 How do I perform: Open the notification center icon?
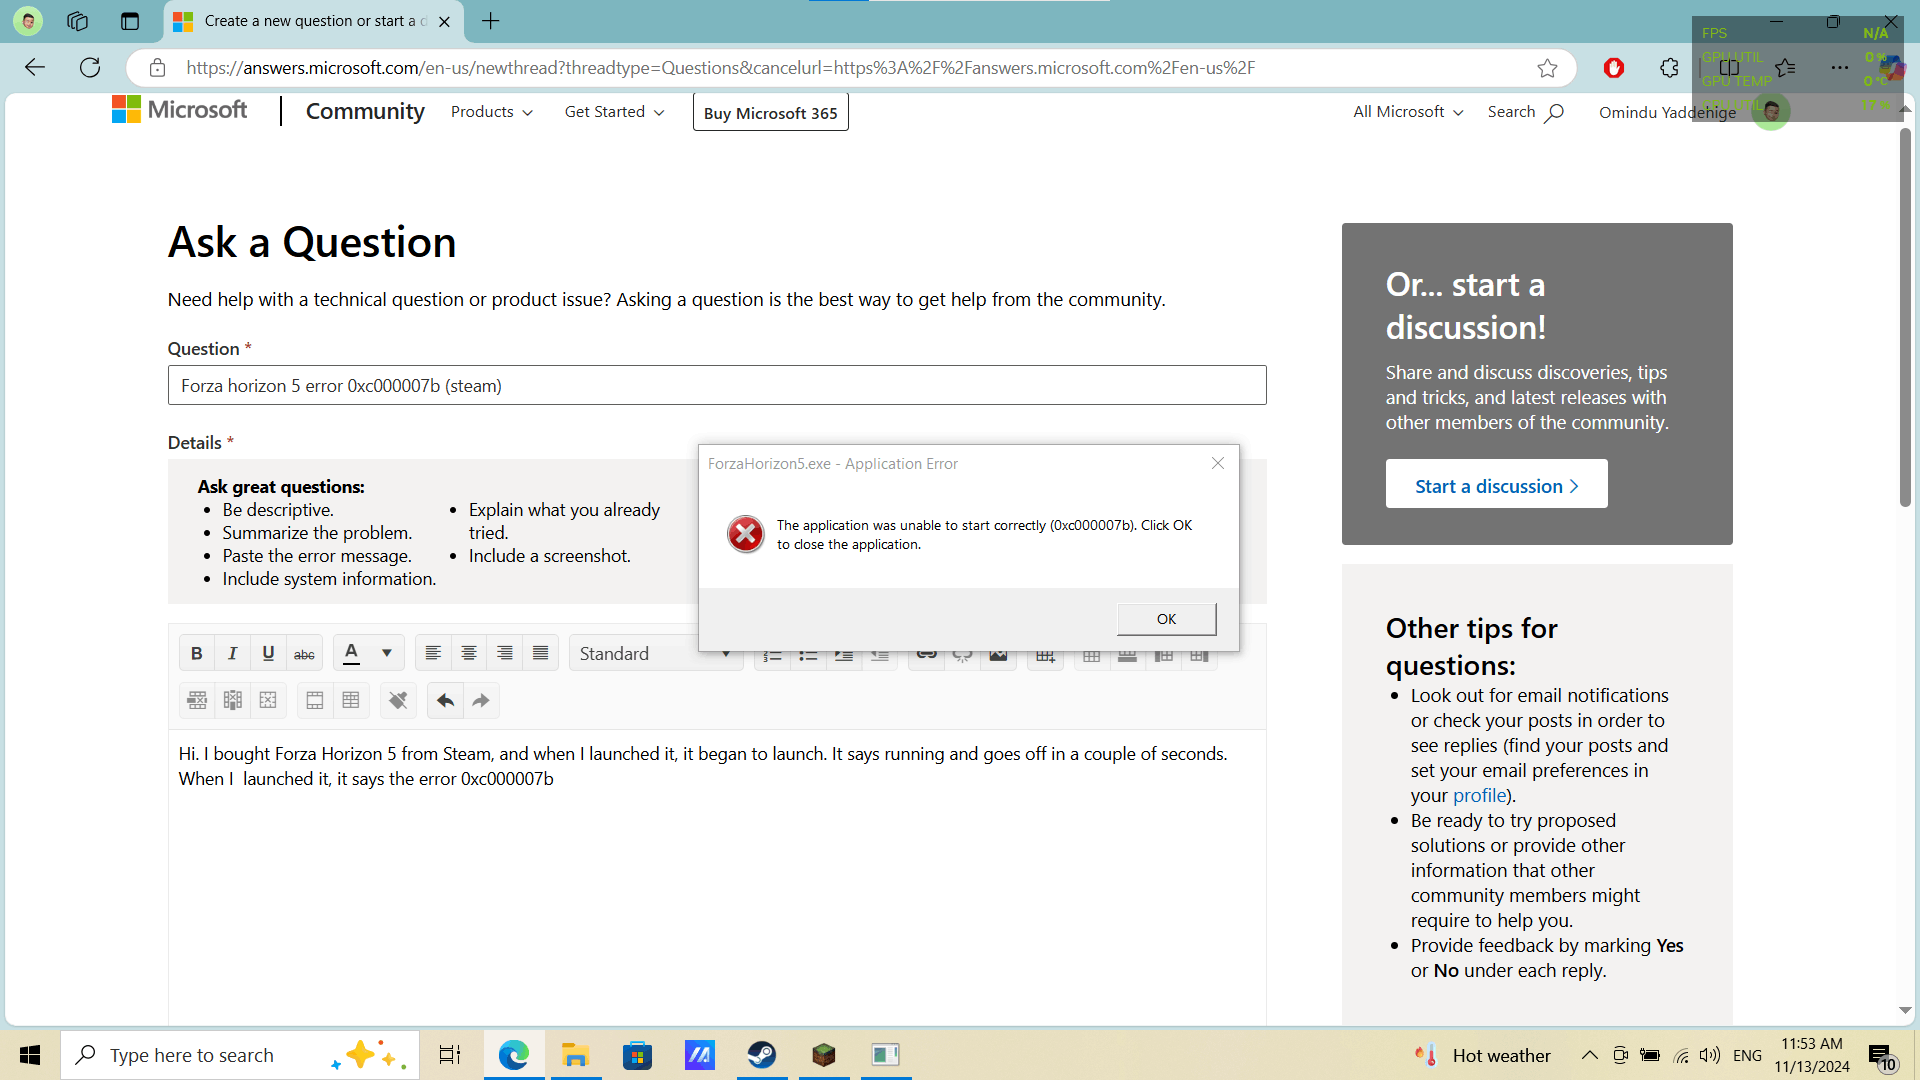[1882, 1056]
